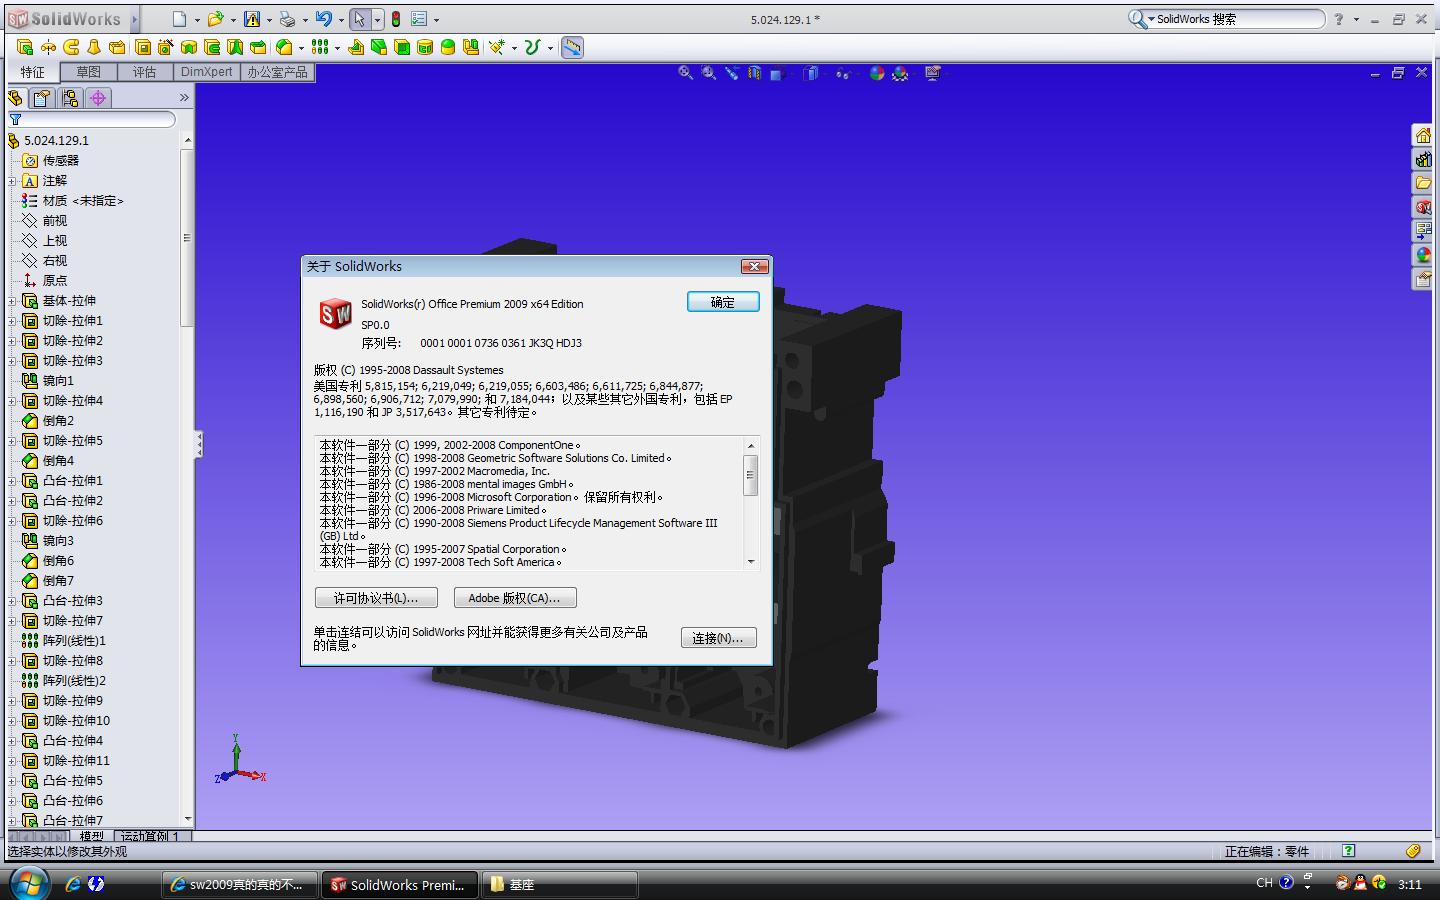Open the Appearances color ball pane icon
The width and height of the screenshot is (1440, 900).
(1423, 255)
